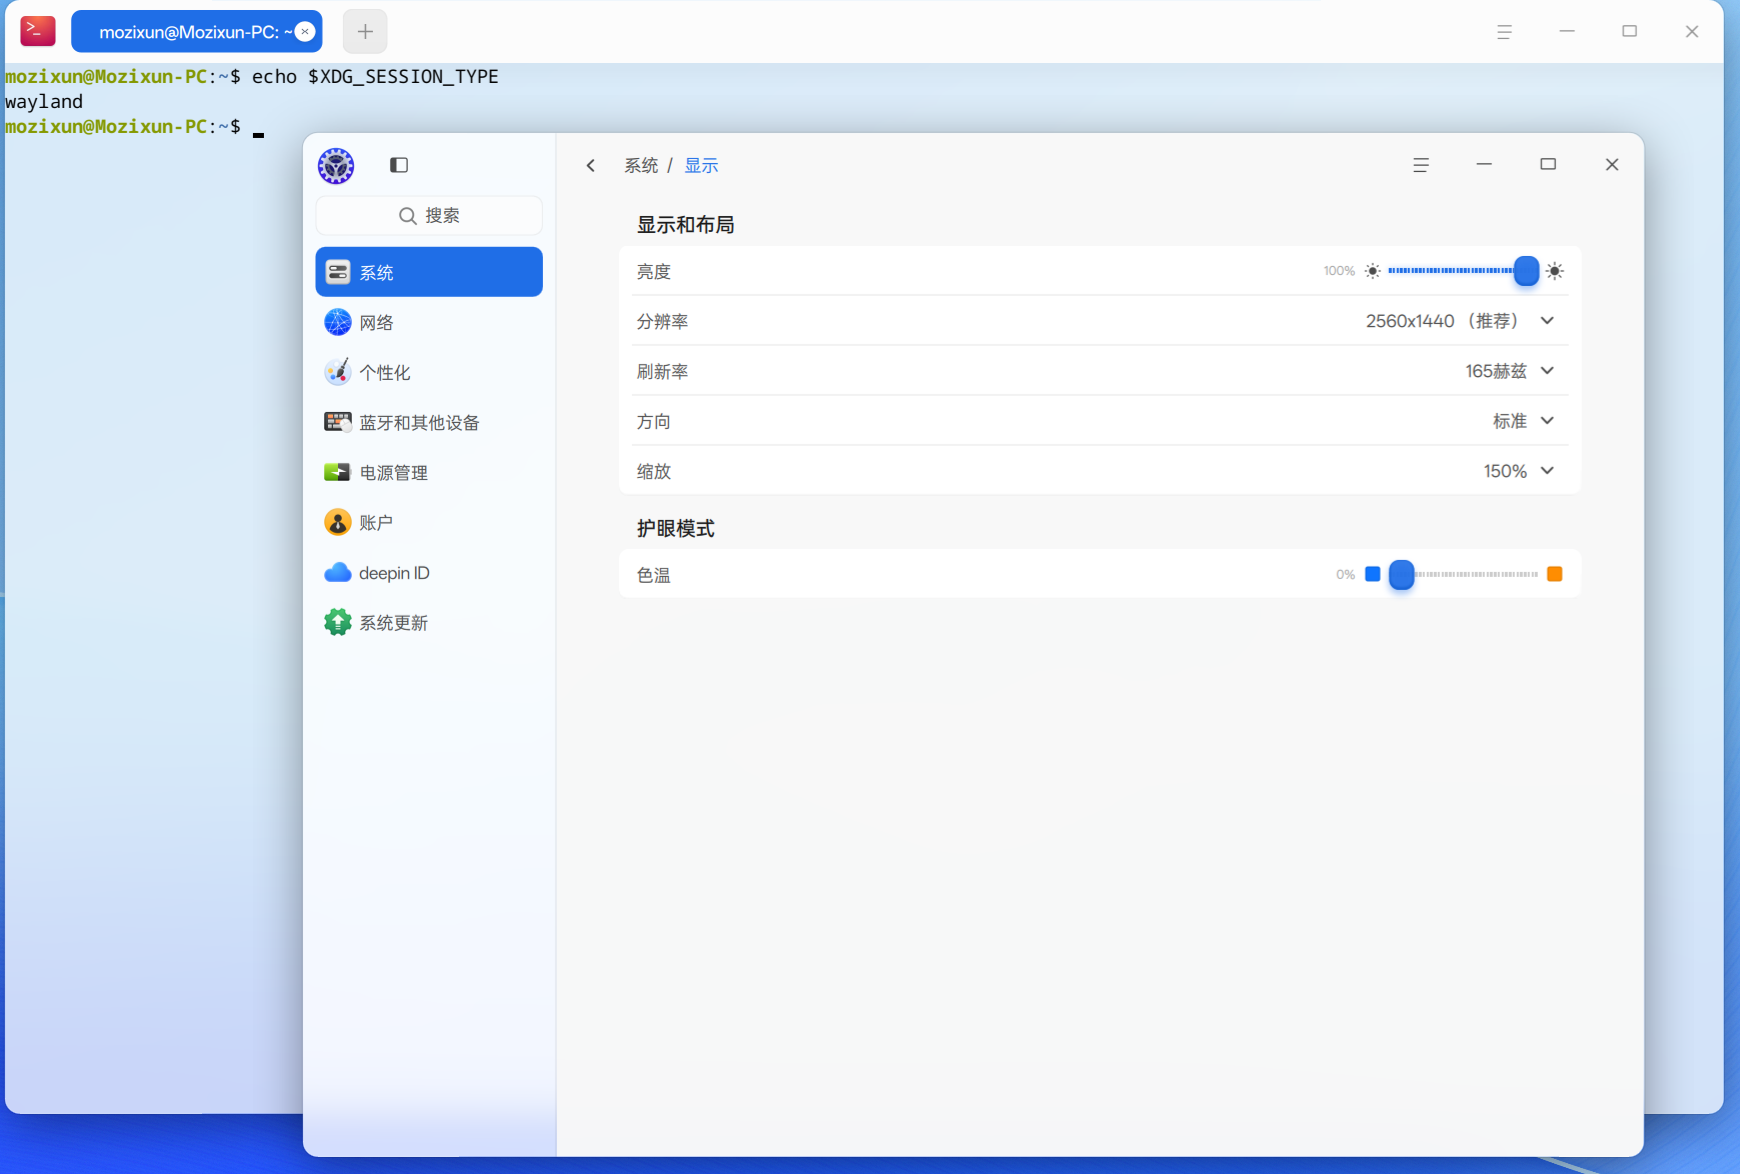The width and height of the screenshot is (1740, 1174).
Task: Maximize the Control Center window
Action: point(1548,165)
